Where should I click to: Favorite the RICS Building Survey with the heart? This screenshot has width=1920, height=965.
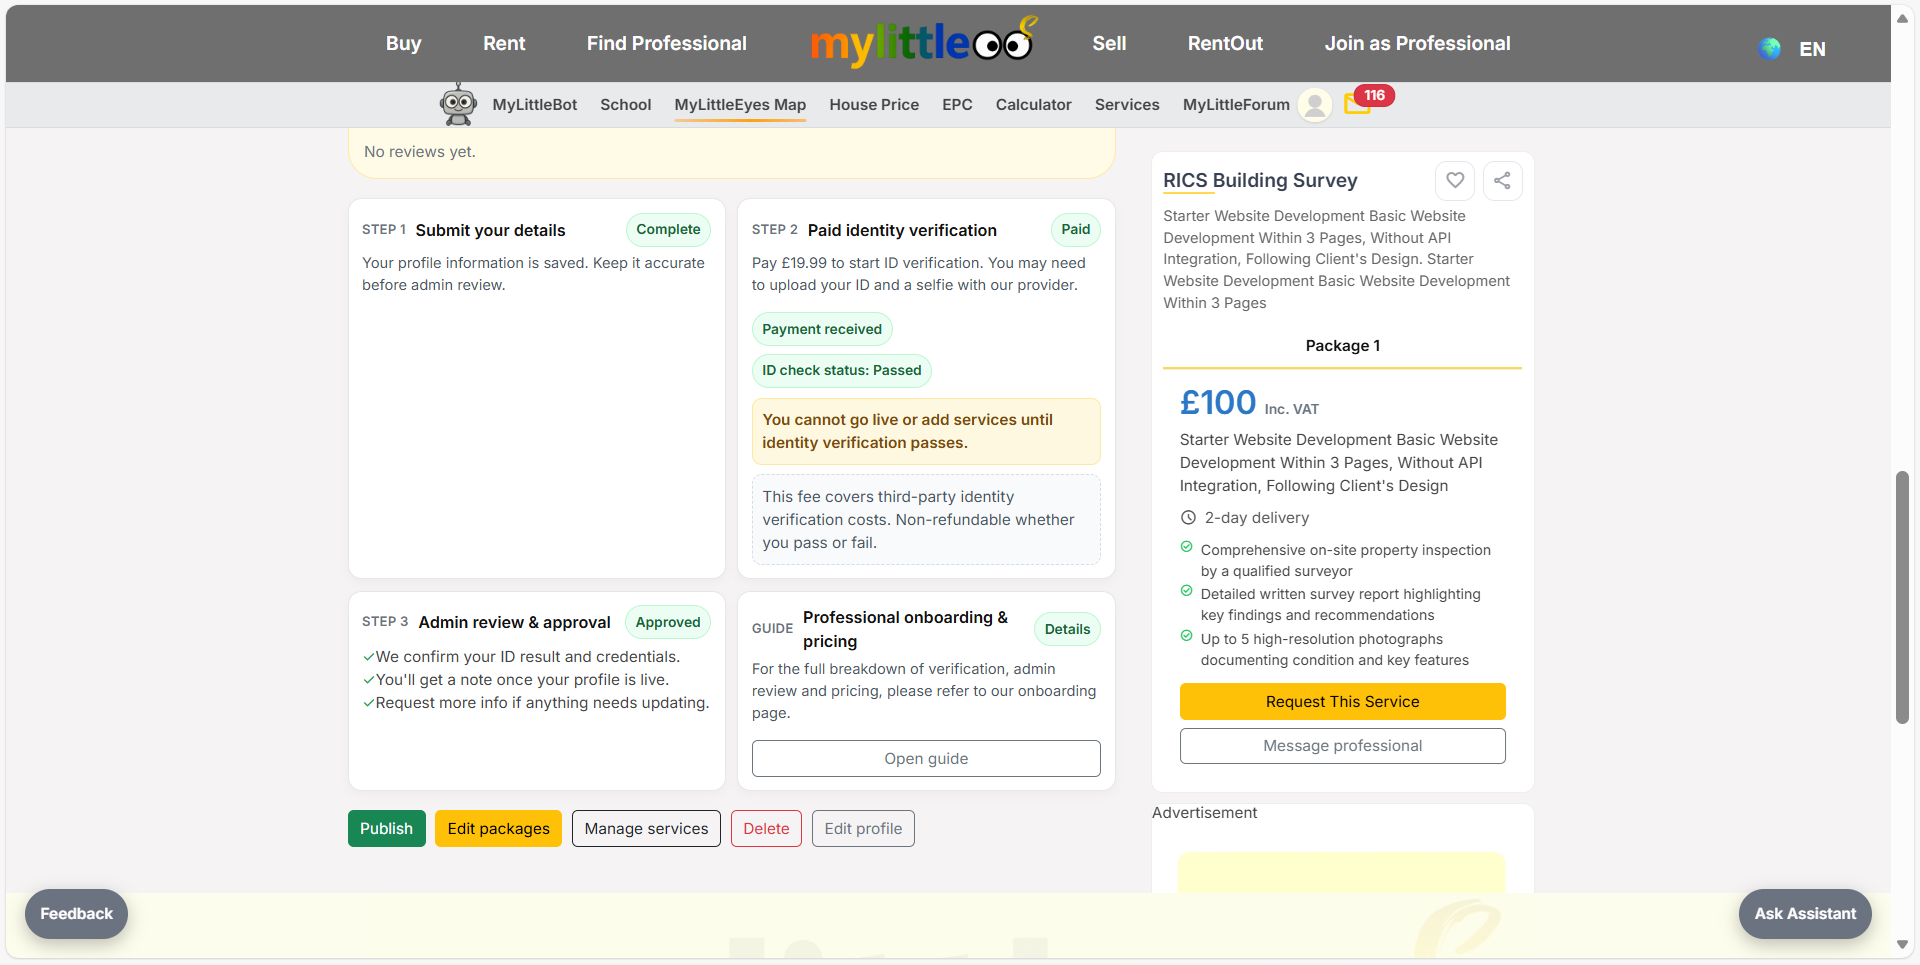point(1454,181)
